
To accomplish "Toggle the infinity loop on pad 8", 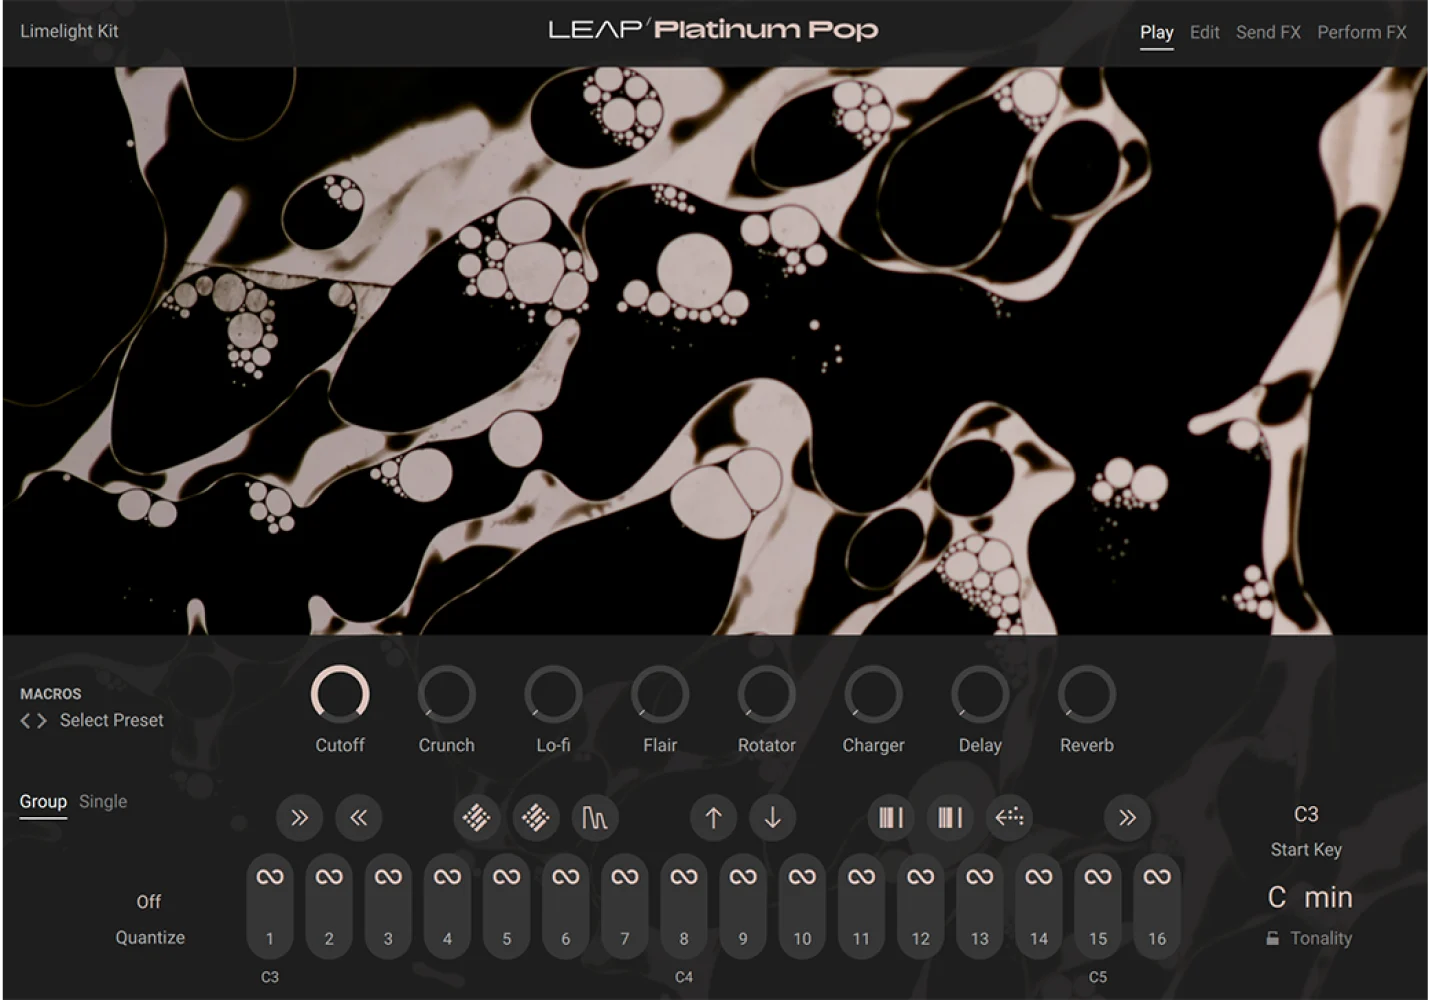I will (x=683, y=876).
